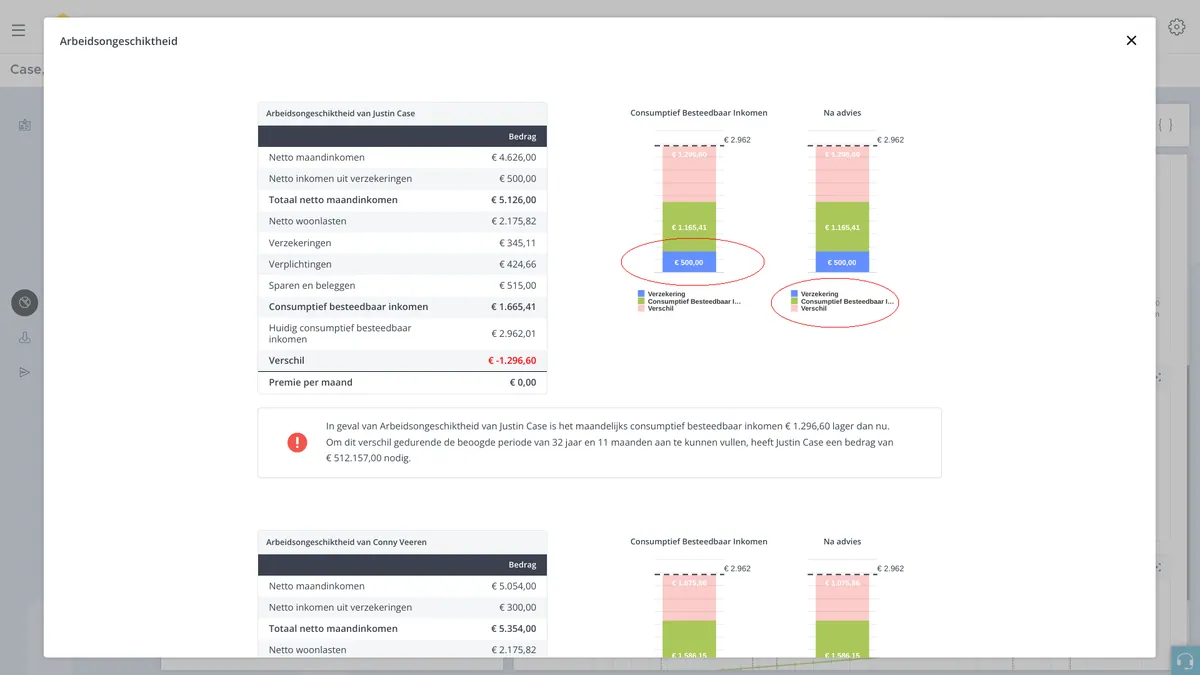Click the warning text mentioning € 512.157,00

coord(610,442)
